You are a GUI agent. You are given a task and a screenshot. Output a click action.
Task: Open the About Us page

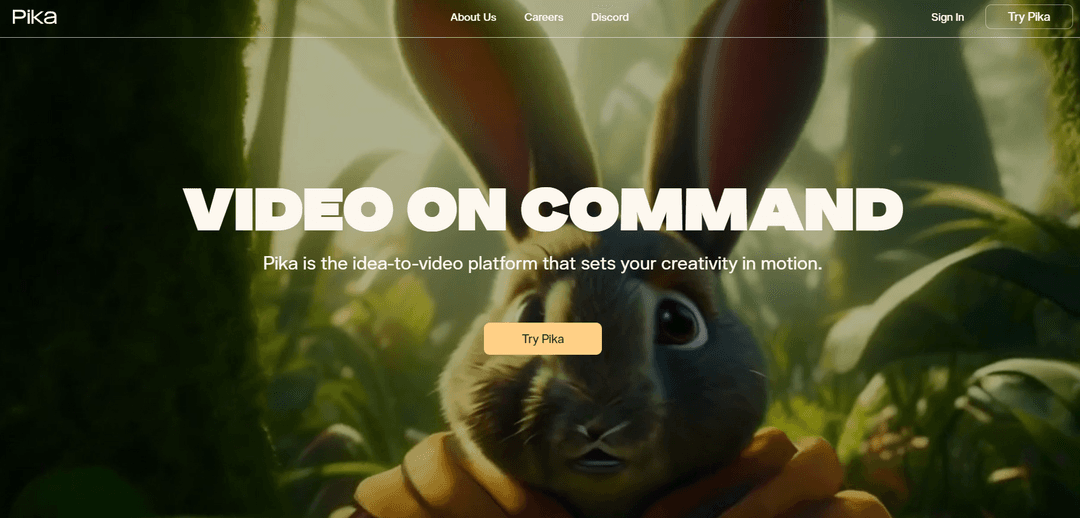click(473, 17)
